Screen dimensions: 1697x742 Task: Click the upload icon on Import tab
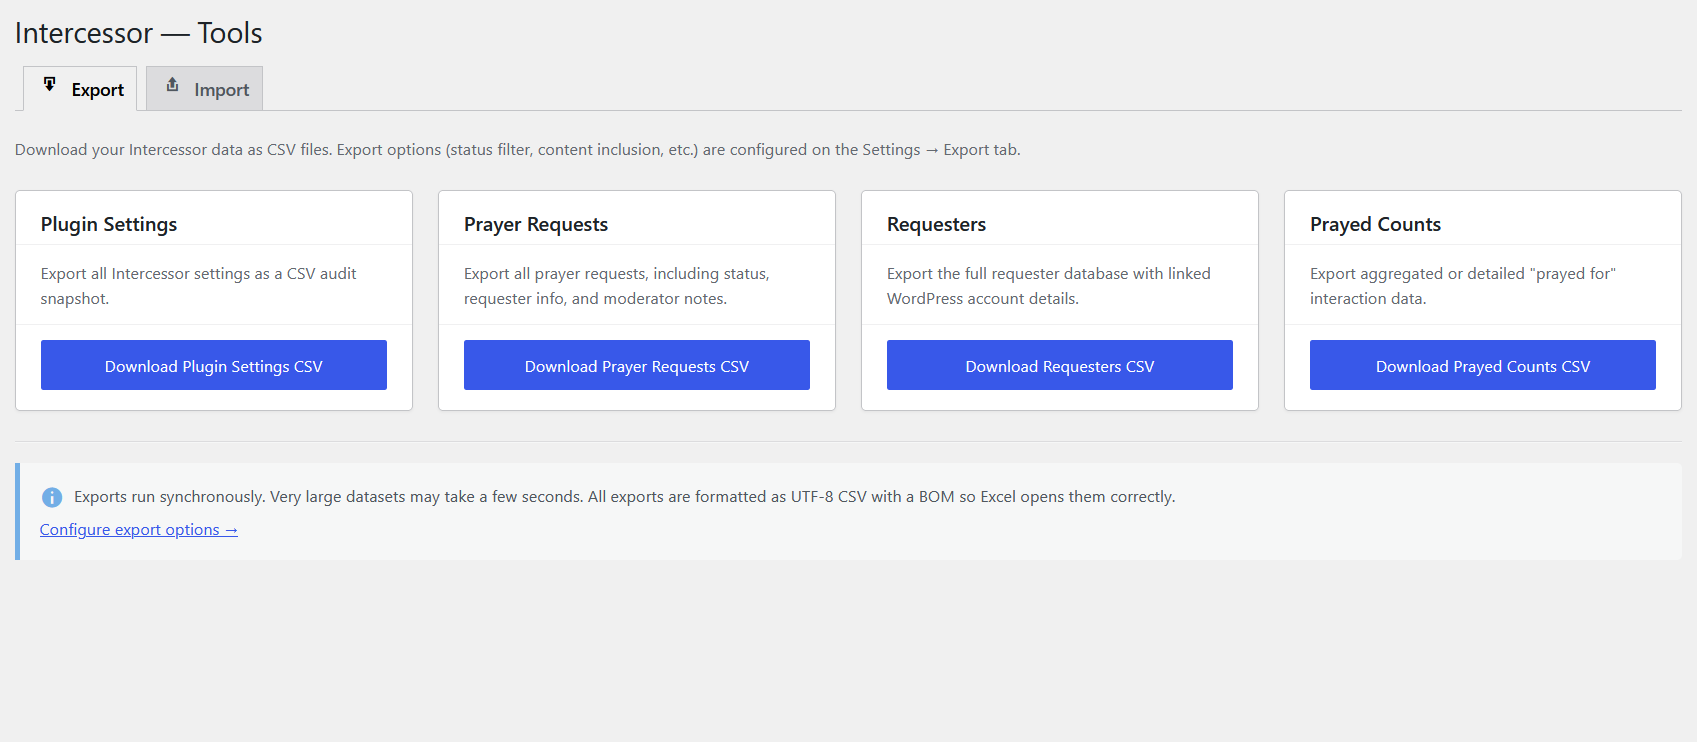point(172,85)
